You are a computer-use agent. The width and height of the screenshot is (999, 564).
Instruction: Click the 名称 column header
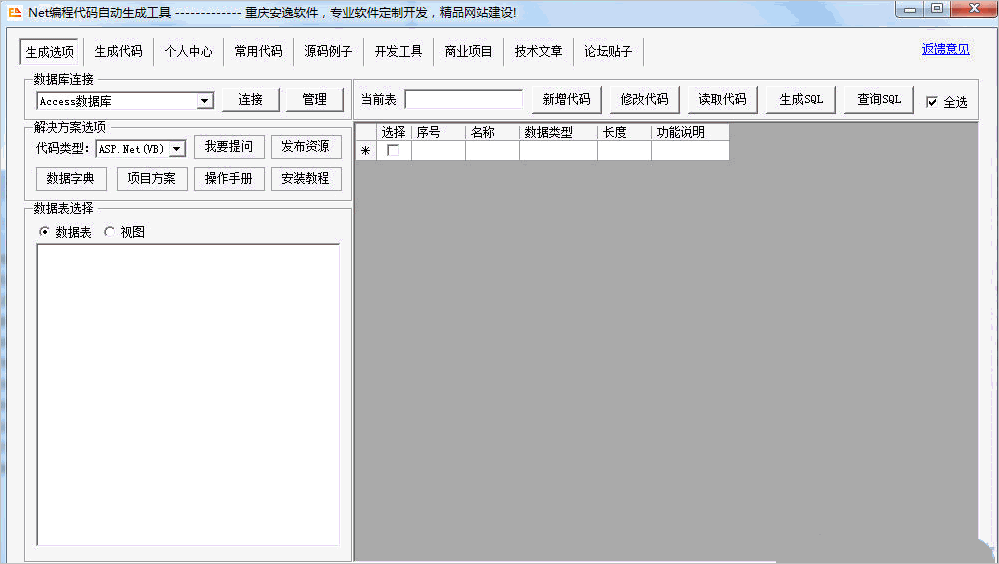click(492, 132)
